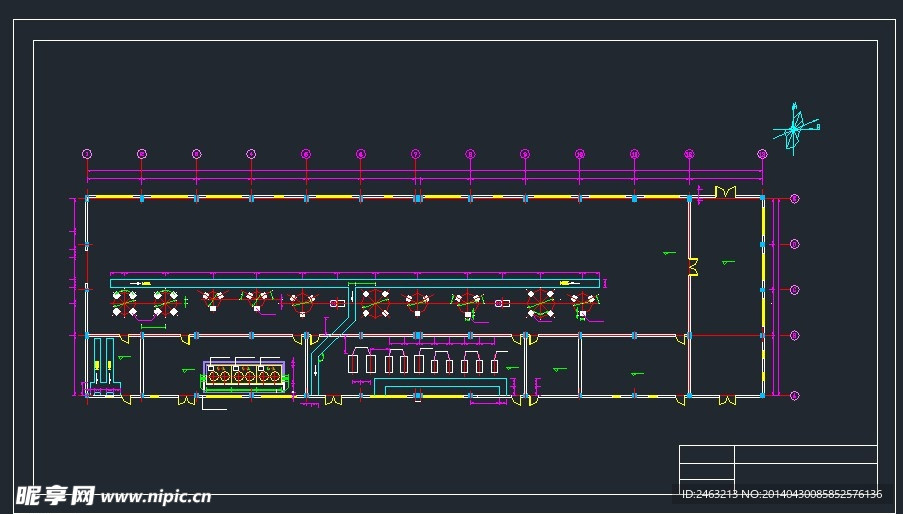Image resolution: width=903 pixels, height=514 pixels.
Task: Select the leftmost column grid bubble at top
Action: coord(87,154)
